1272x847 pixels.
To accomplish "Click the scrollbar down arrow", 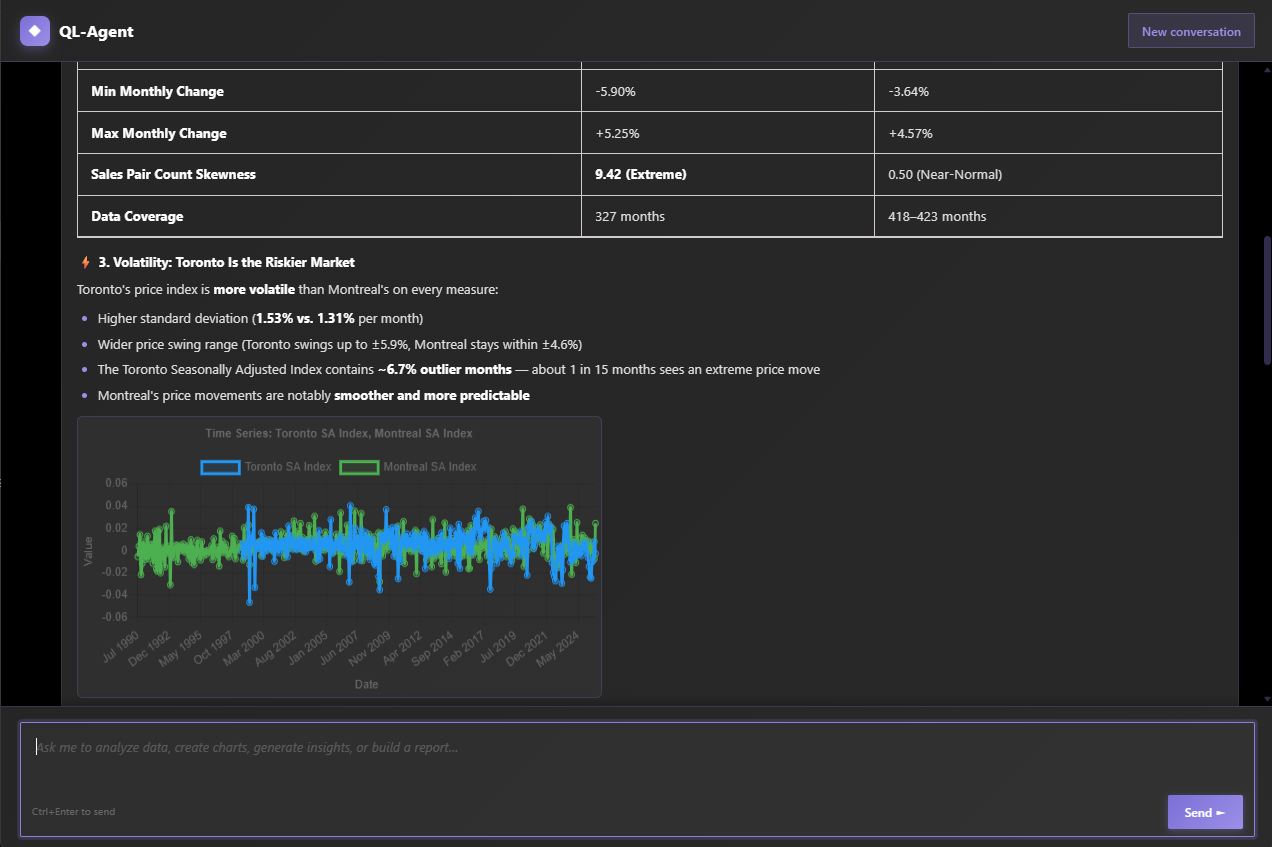I will pyautogui.click(x=1267, y=699).
